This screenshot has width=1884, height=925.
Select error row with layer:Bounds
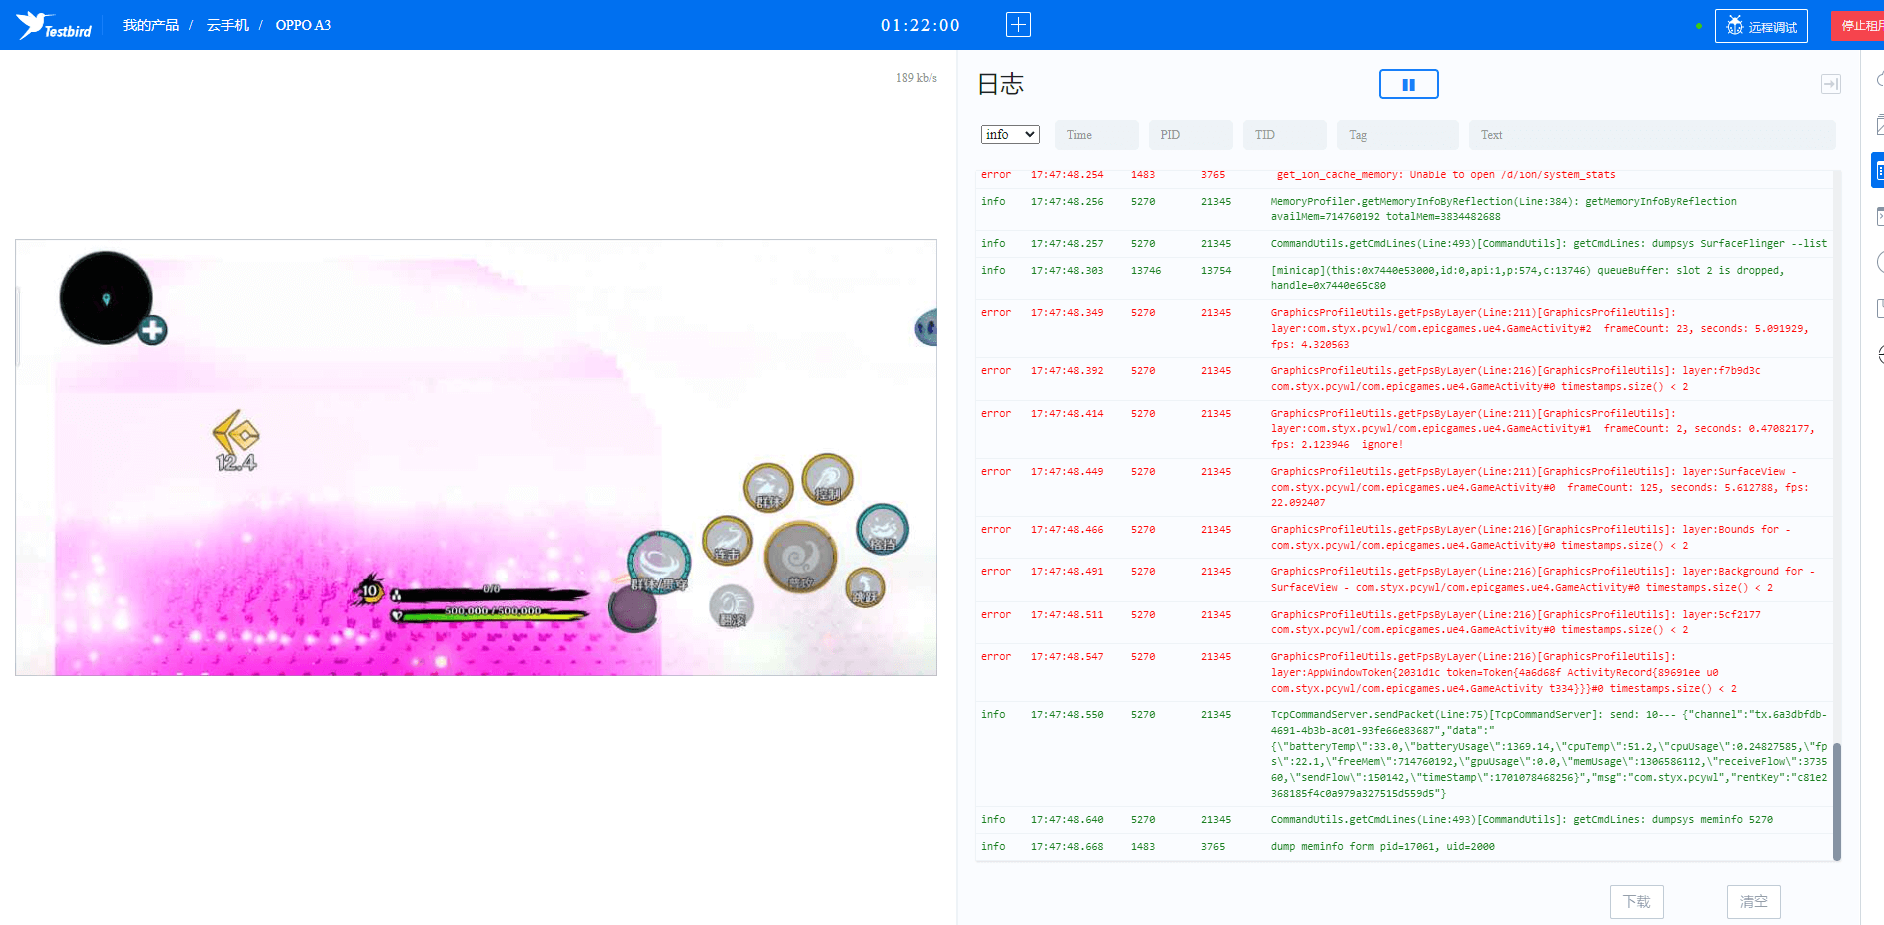coord(1405,538)
